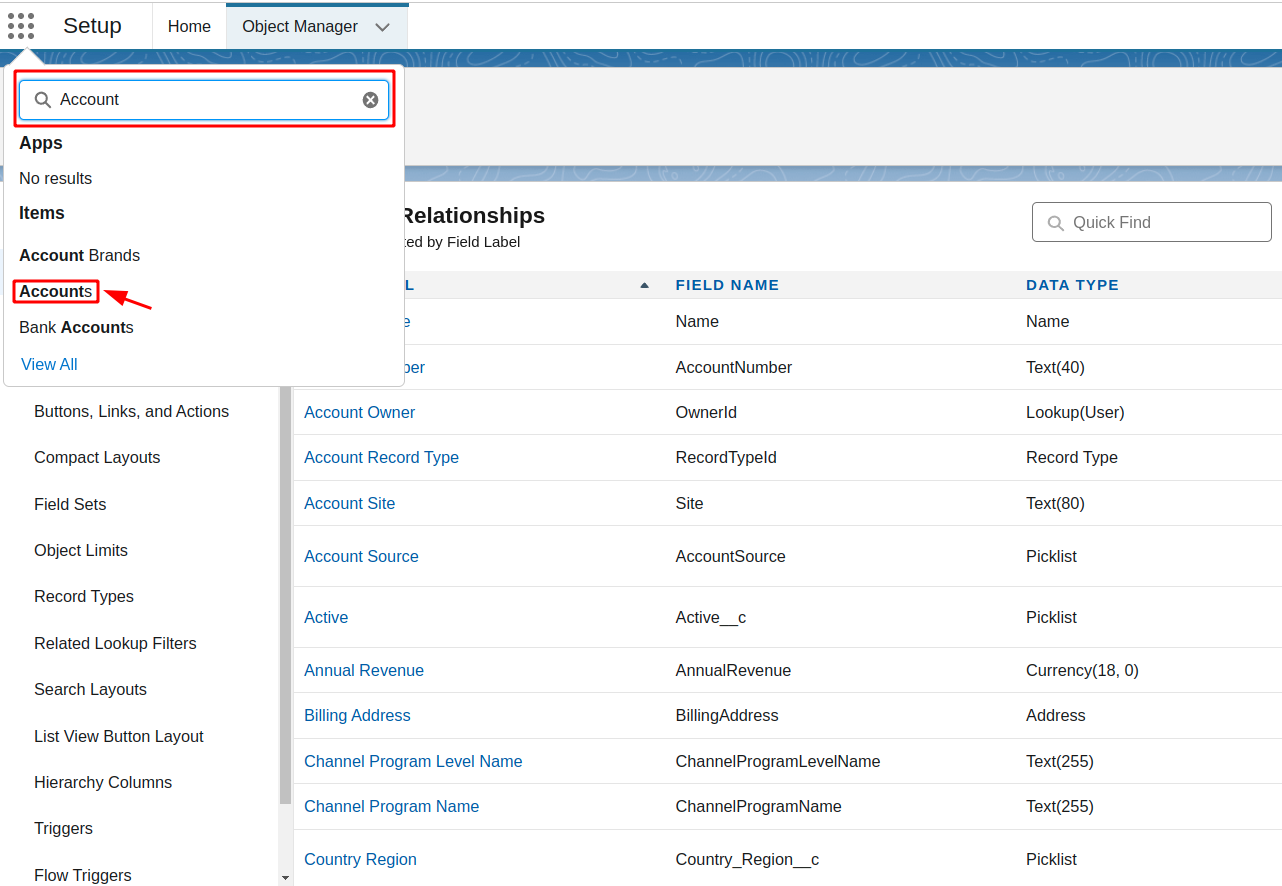Click the OwnerId field name cell
The width and height of the screenshot is (1282, 886).
click(x=706, y=412)
